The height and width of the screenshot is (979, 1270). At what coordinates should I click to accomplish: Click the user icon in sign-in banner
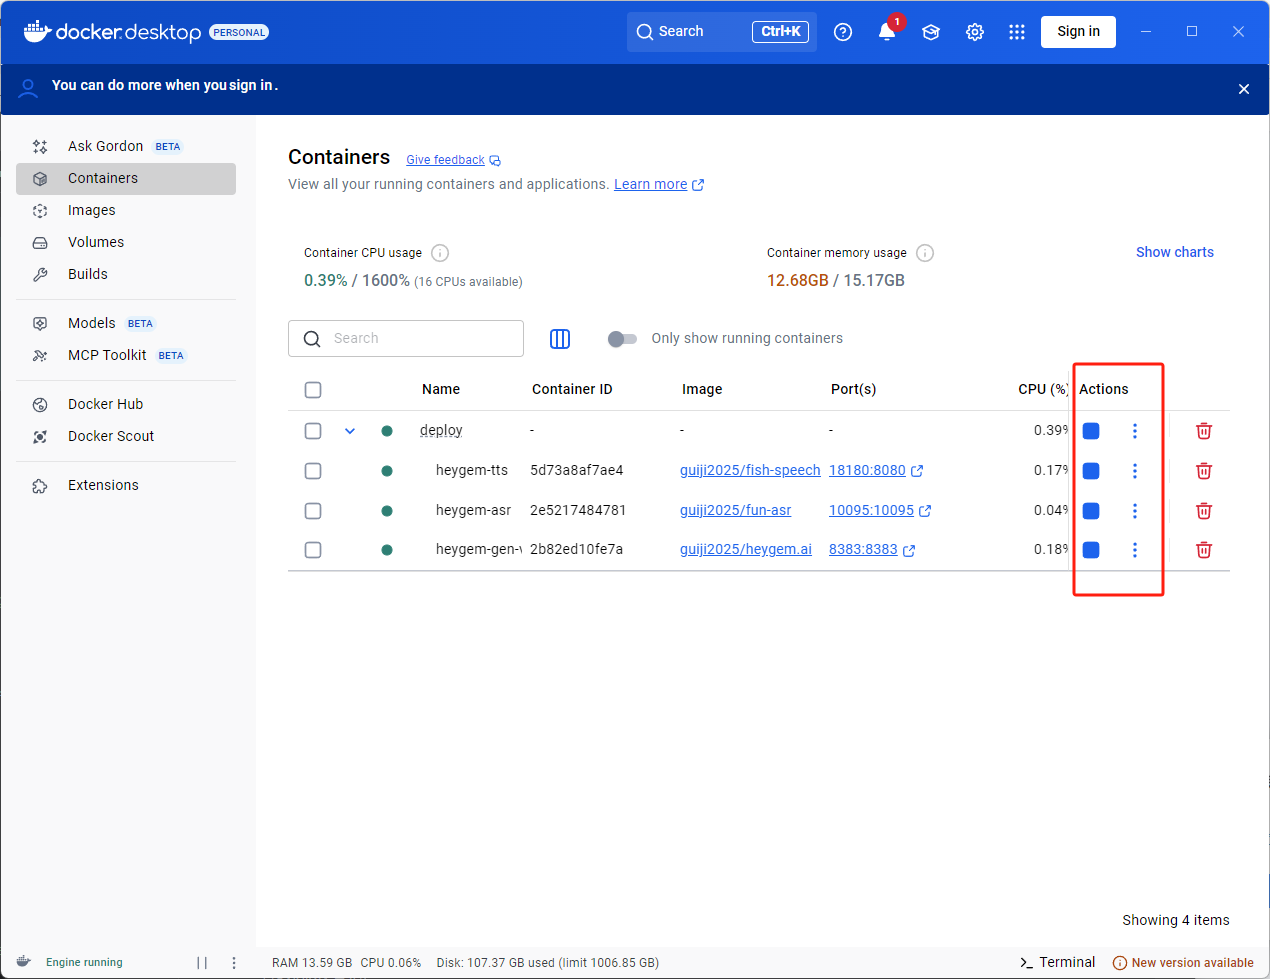pos(28,88)
